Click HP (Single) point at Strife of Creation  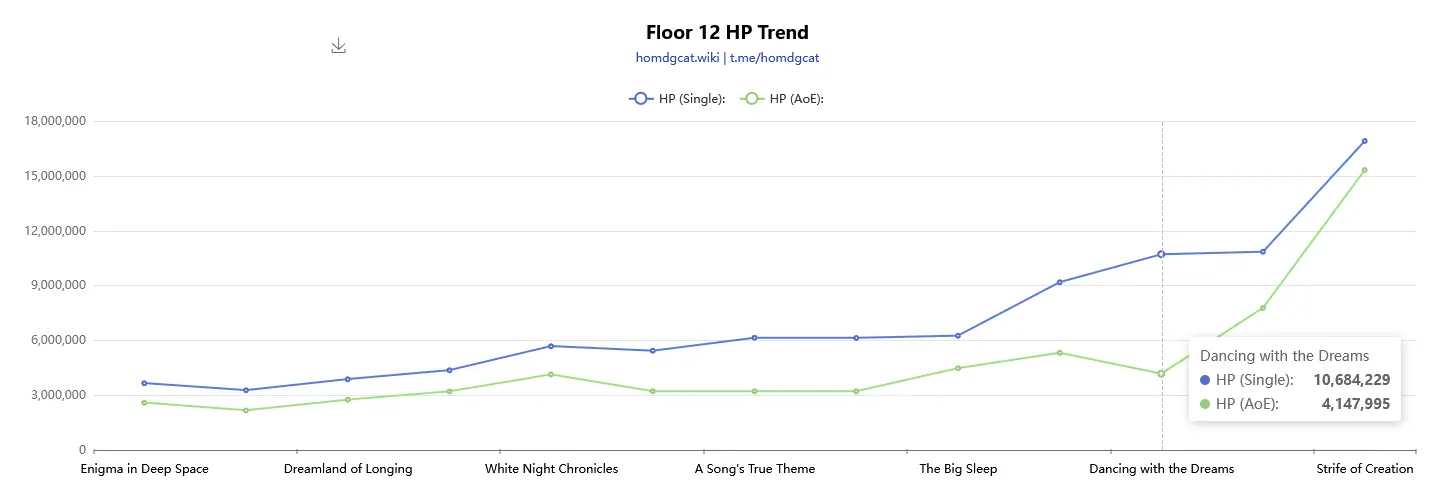click(x=1364, y=141)
